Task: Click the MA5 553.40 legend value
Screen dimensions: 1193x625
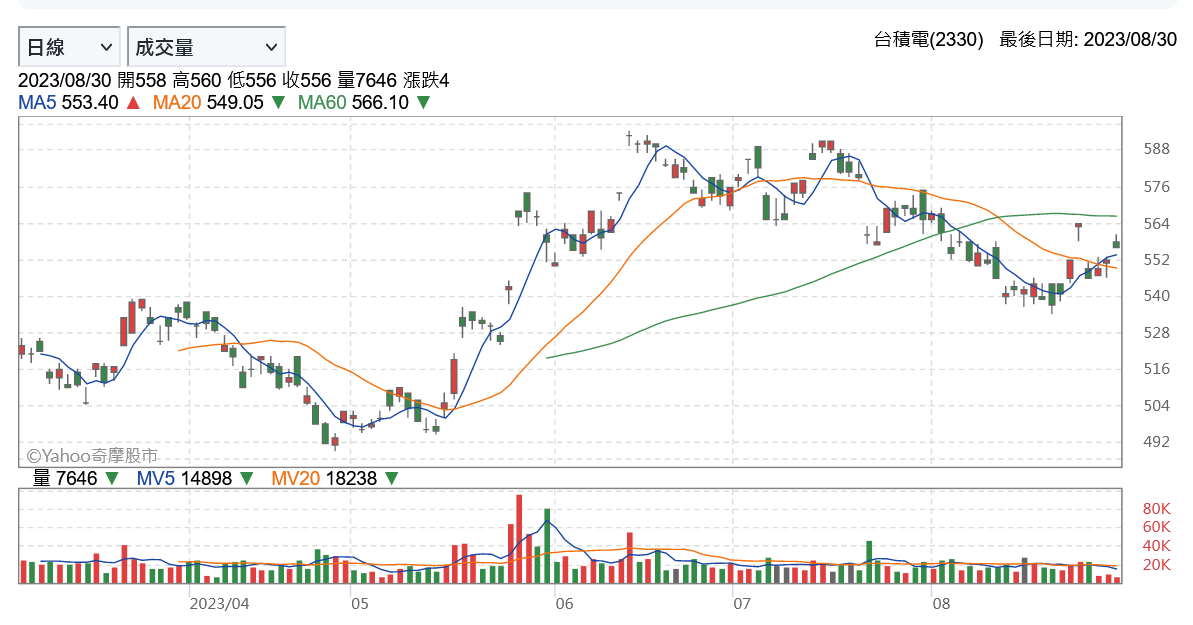Action: (68, 102)
